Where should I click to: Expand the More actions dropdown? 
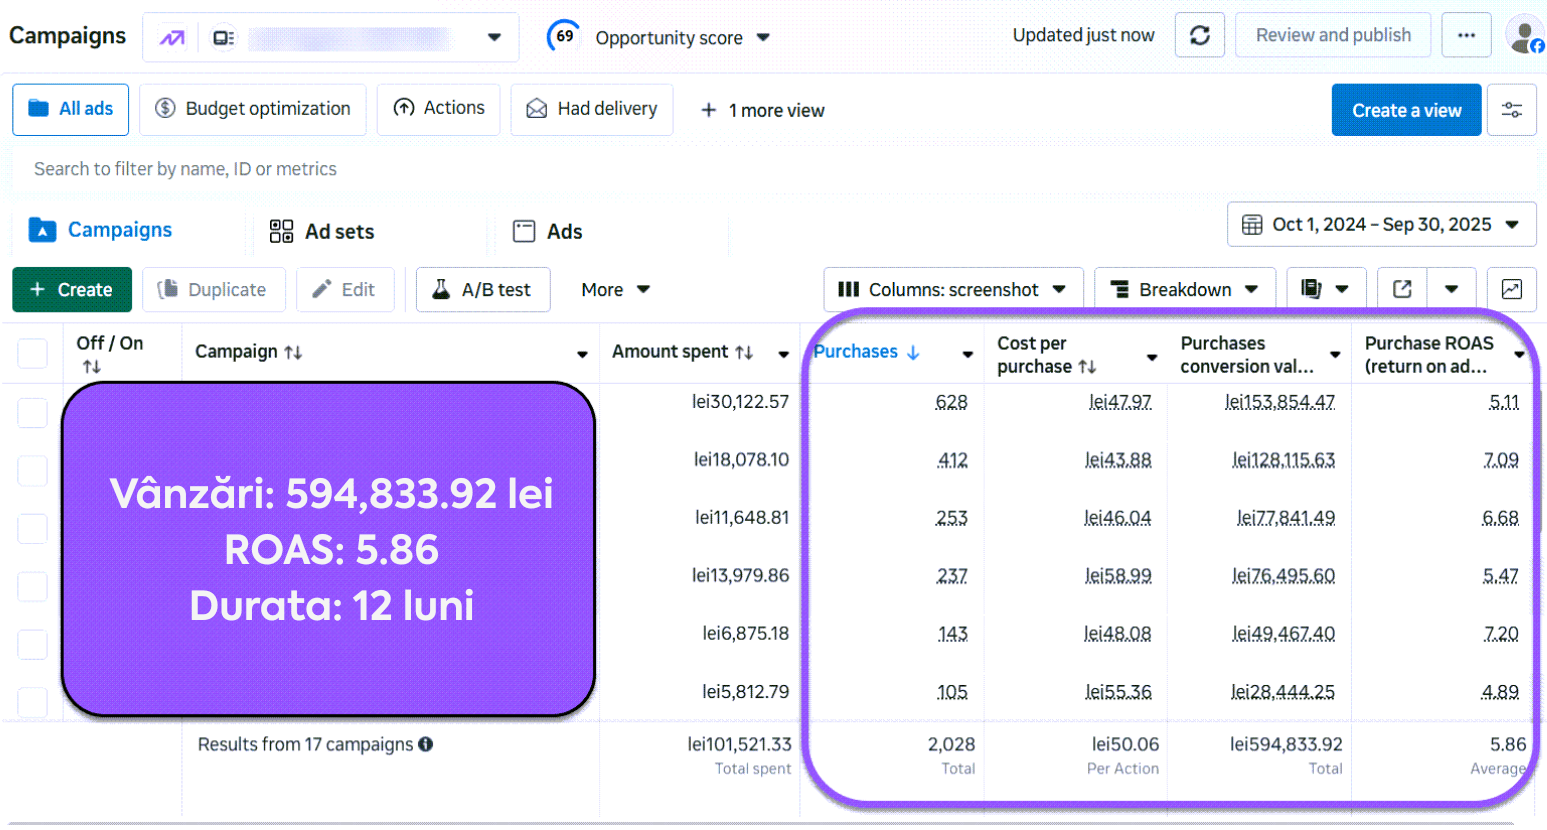pos(616,289)
